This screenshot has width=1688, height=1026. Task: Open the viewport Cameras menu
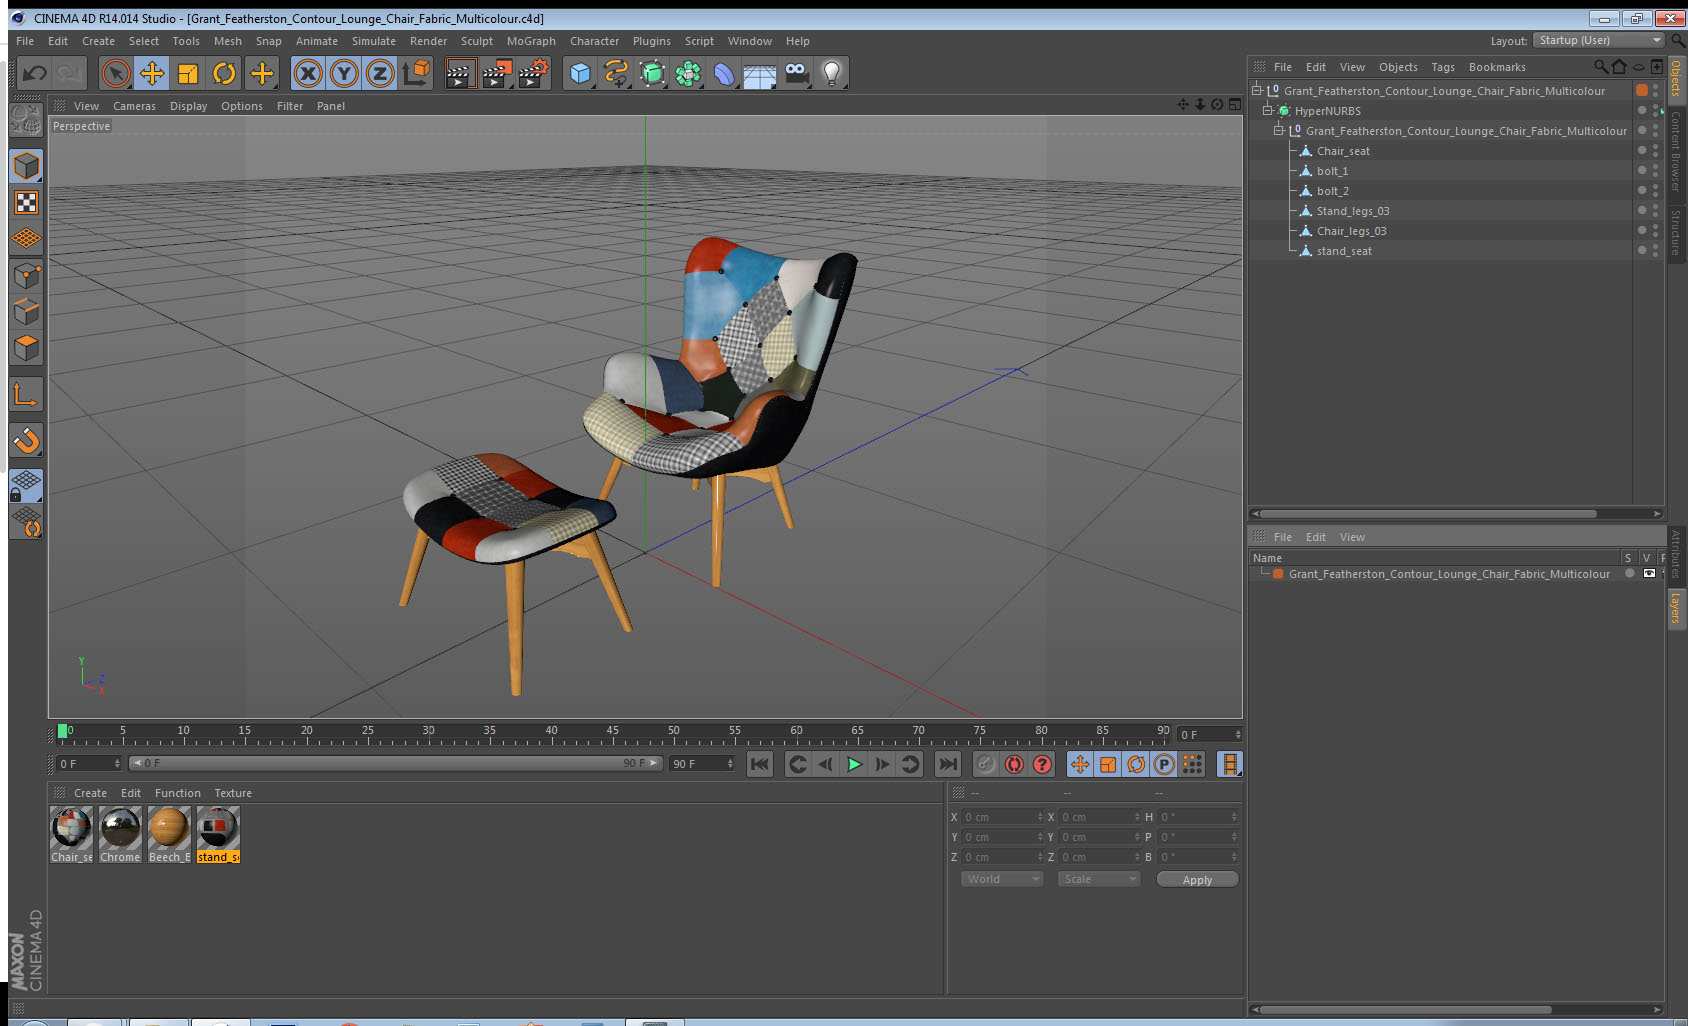(x=134, y=106)
